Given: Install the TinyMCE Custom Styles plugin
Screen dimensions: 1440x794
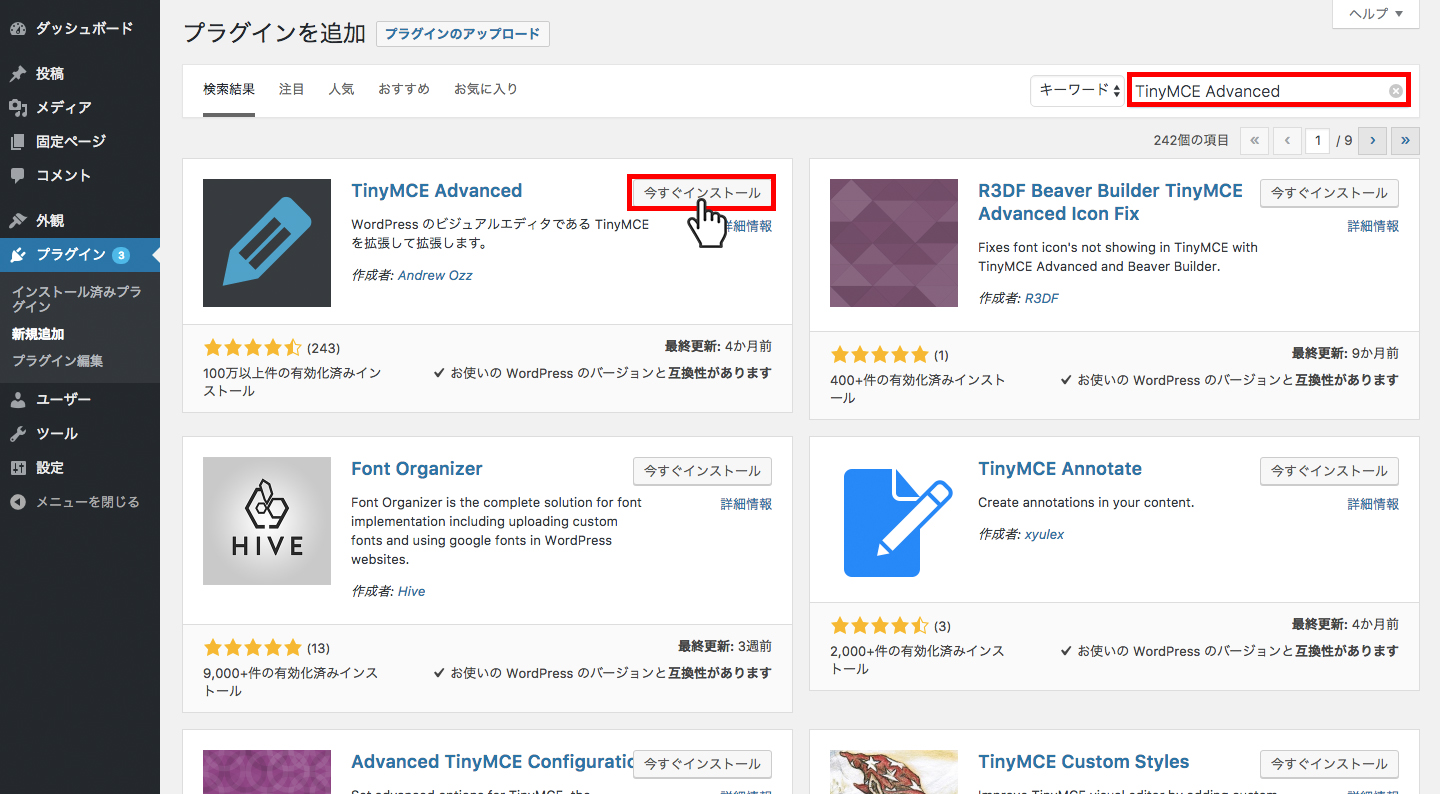Looking at the screenshot, I should point(1329,764).
